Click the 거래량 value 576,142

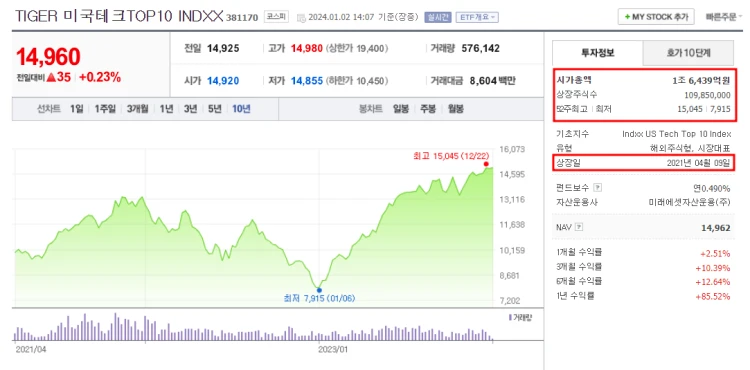tap(480, 48)
